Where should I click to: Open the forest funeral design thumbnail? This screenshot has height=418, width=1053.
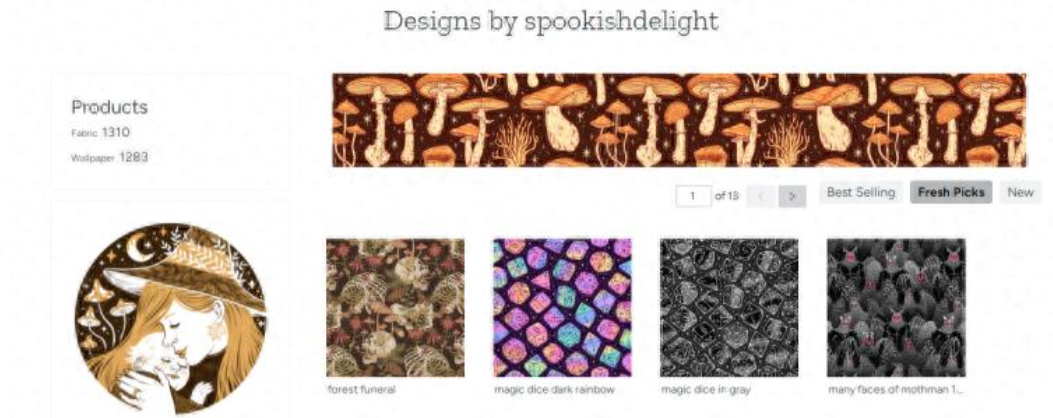point(395,308)
